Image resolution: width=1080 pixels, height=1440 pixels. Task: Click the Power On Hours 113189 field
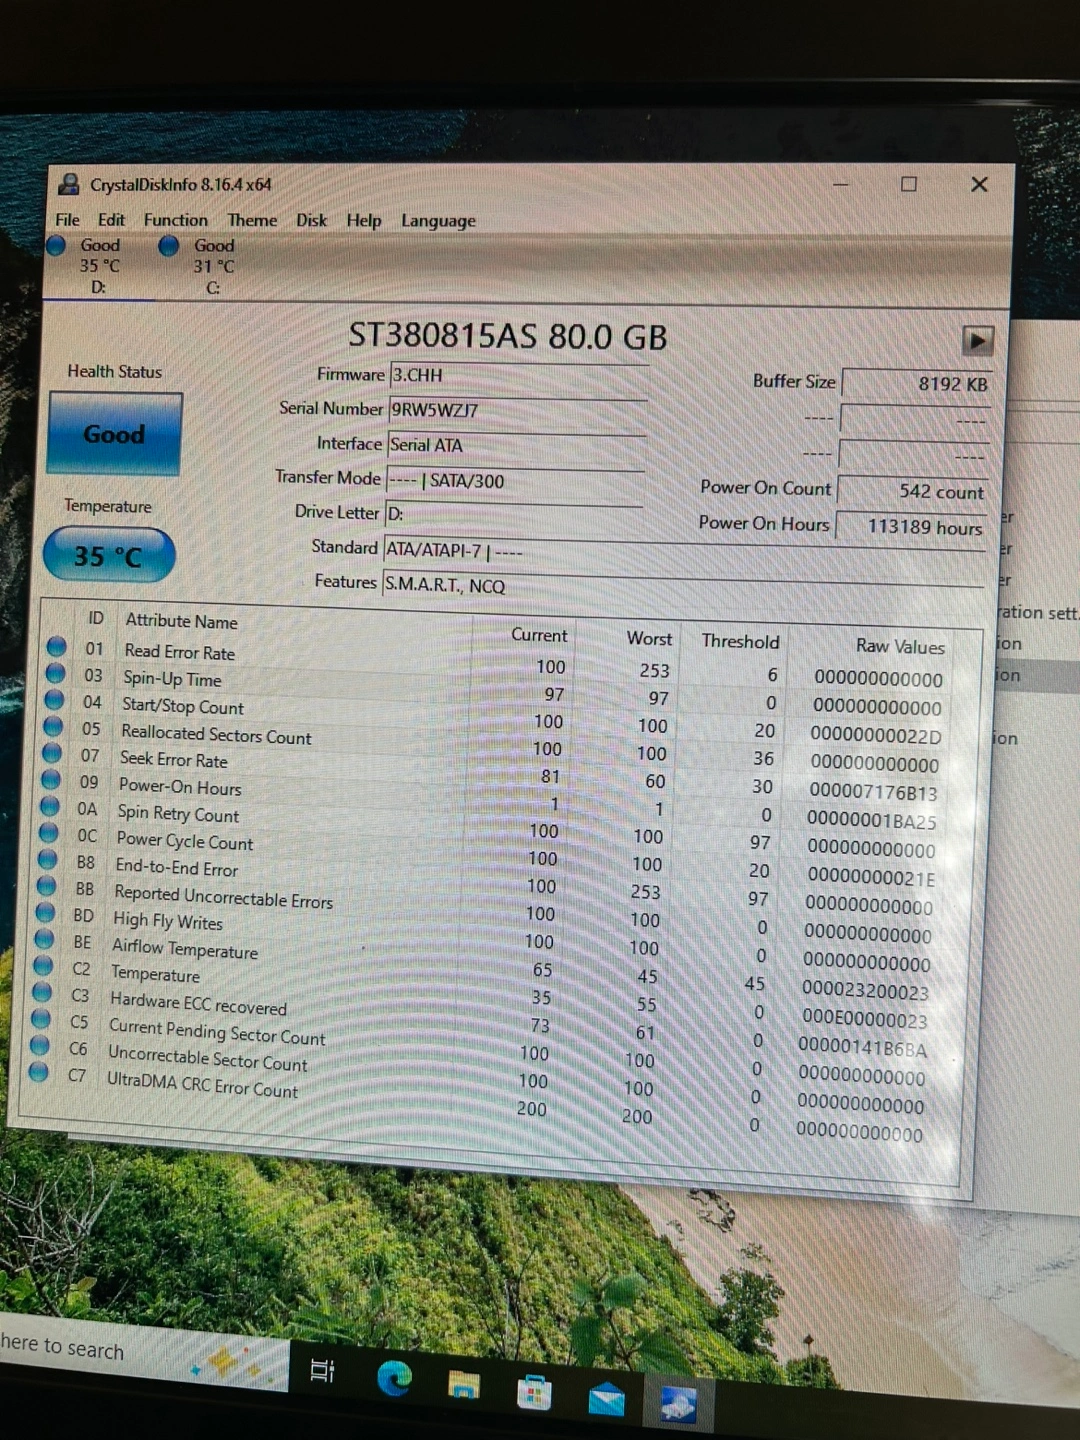pyautogui.click(x=911, y=526)
